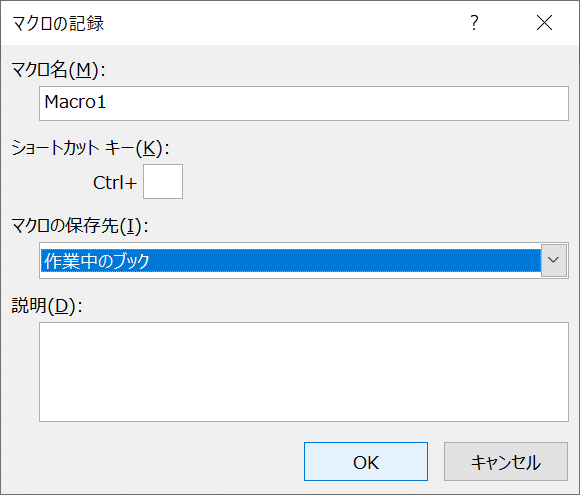Screen dimensions: 580x495
Task: Click inside the 説明 description box
Action: coord(304,372)
